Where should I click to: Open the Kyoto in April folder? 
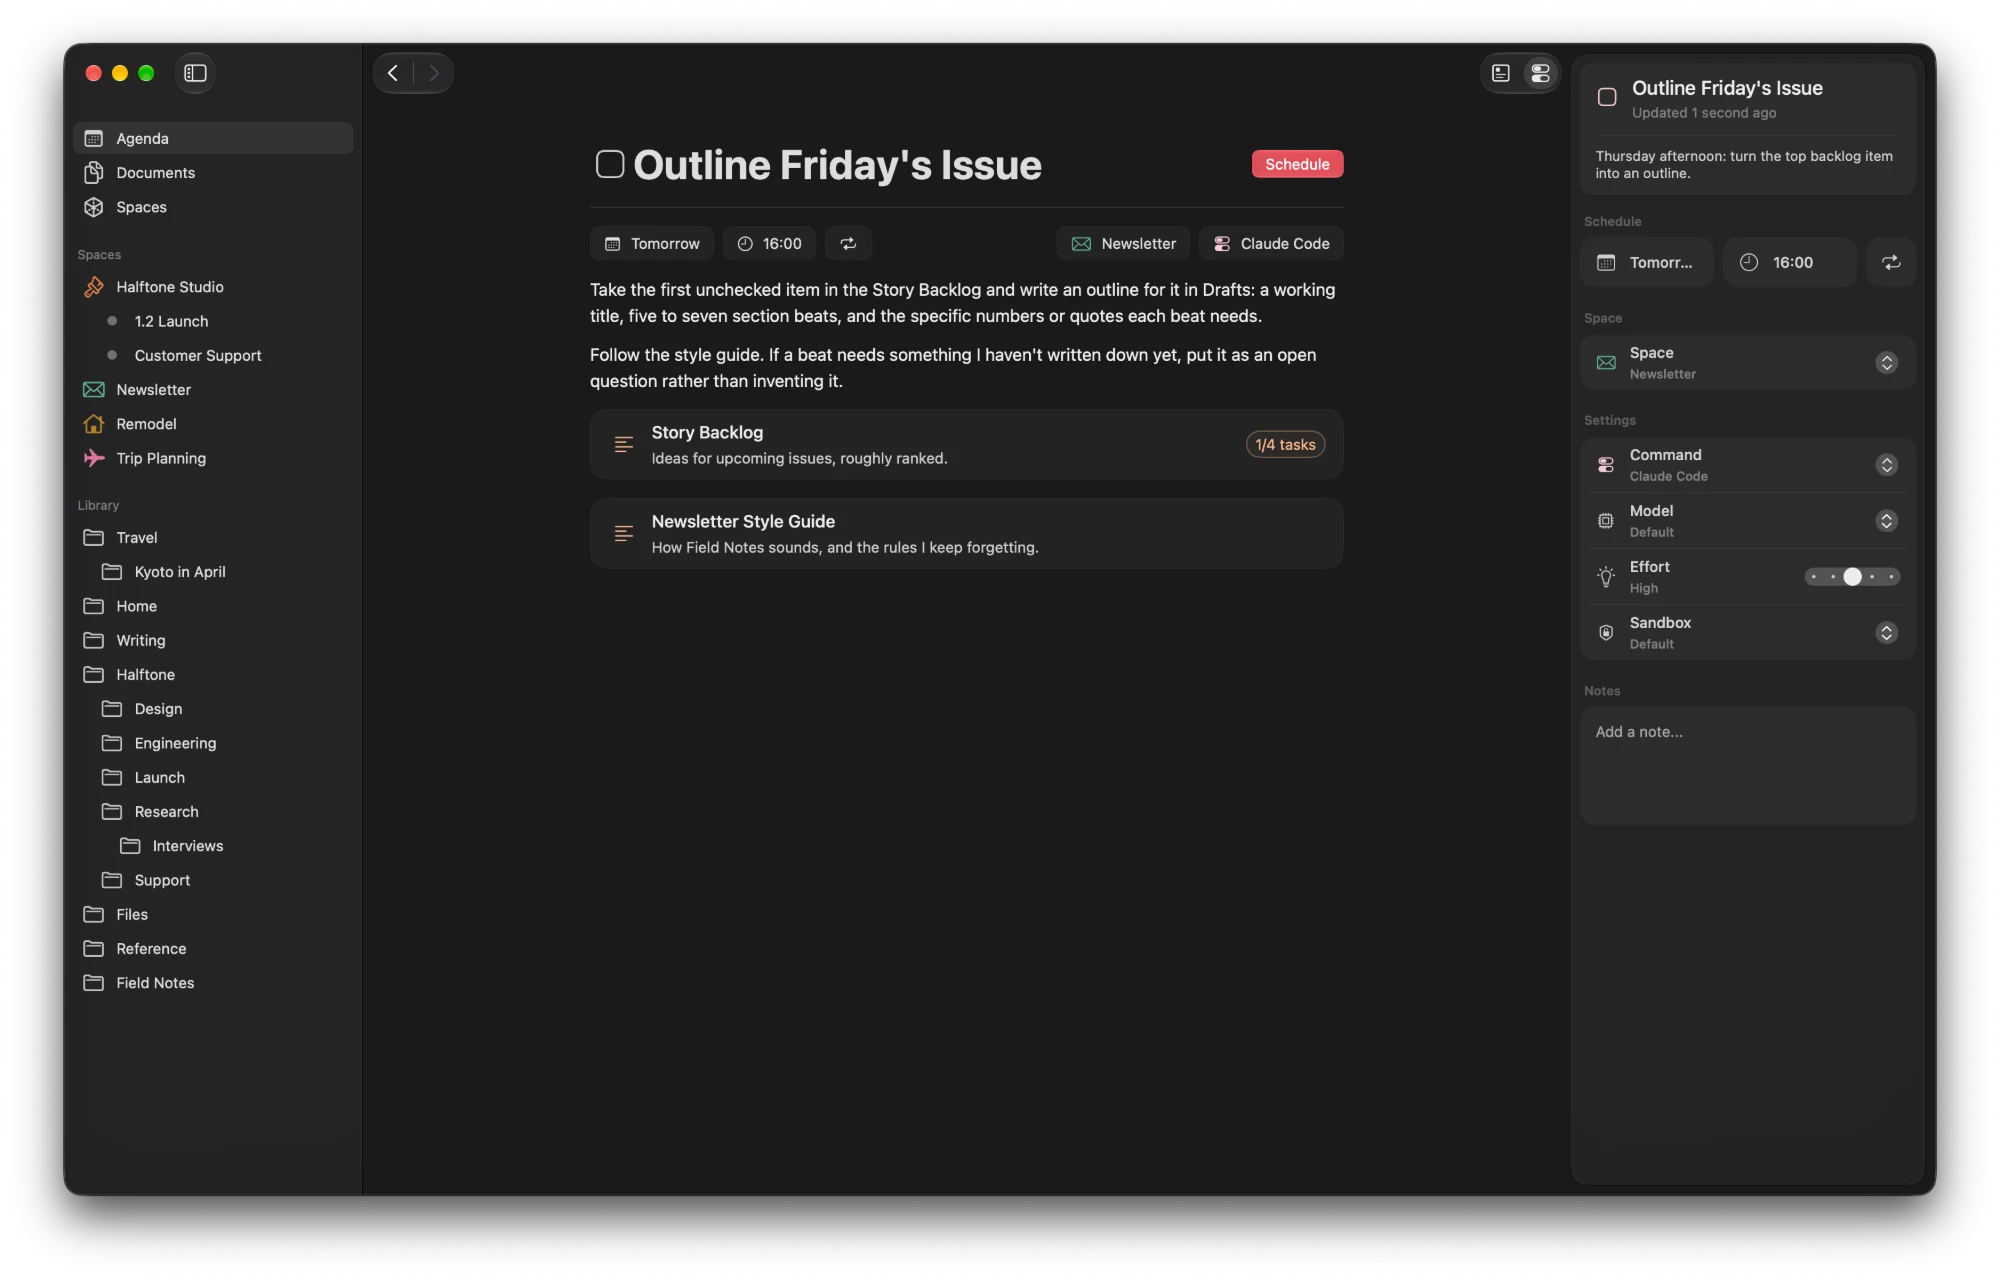[213, 572]
